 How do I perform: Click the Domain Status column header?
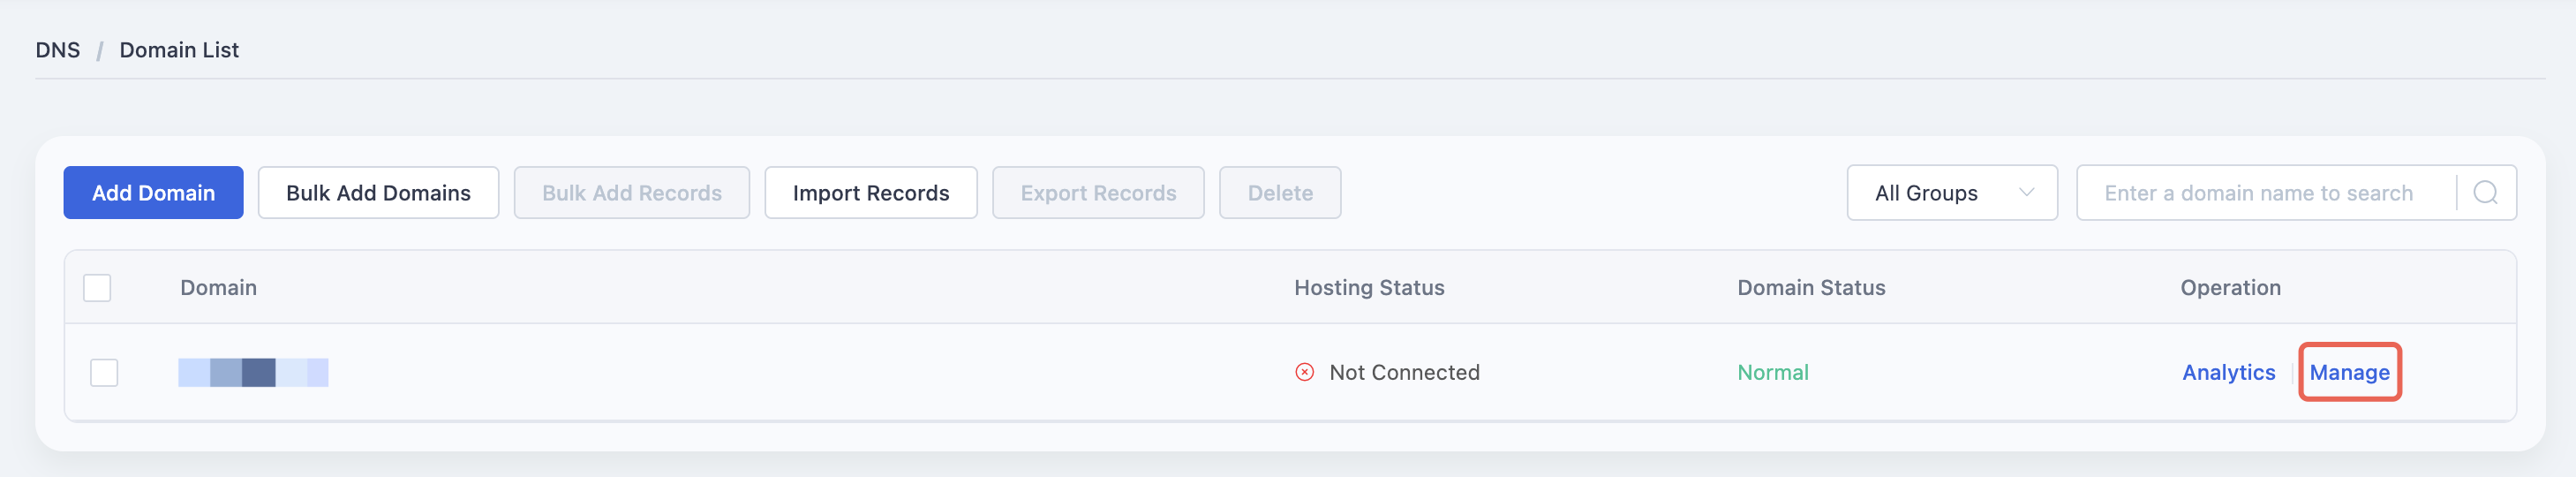1811,288
